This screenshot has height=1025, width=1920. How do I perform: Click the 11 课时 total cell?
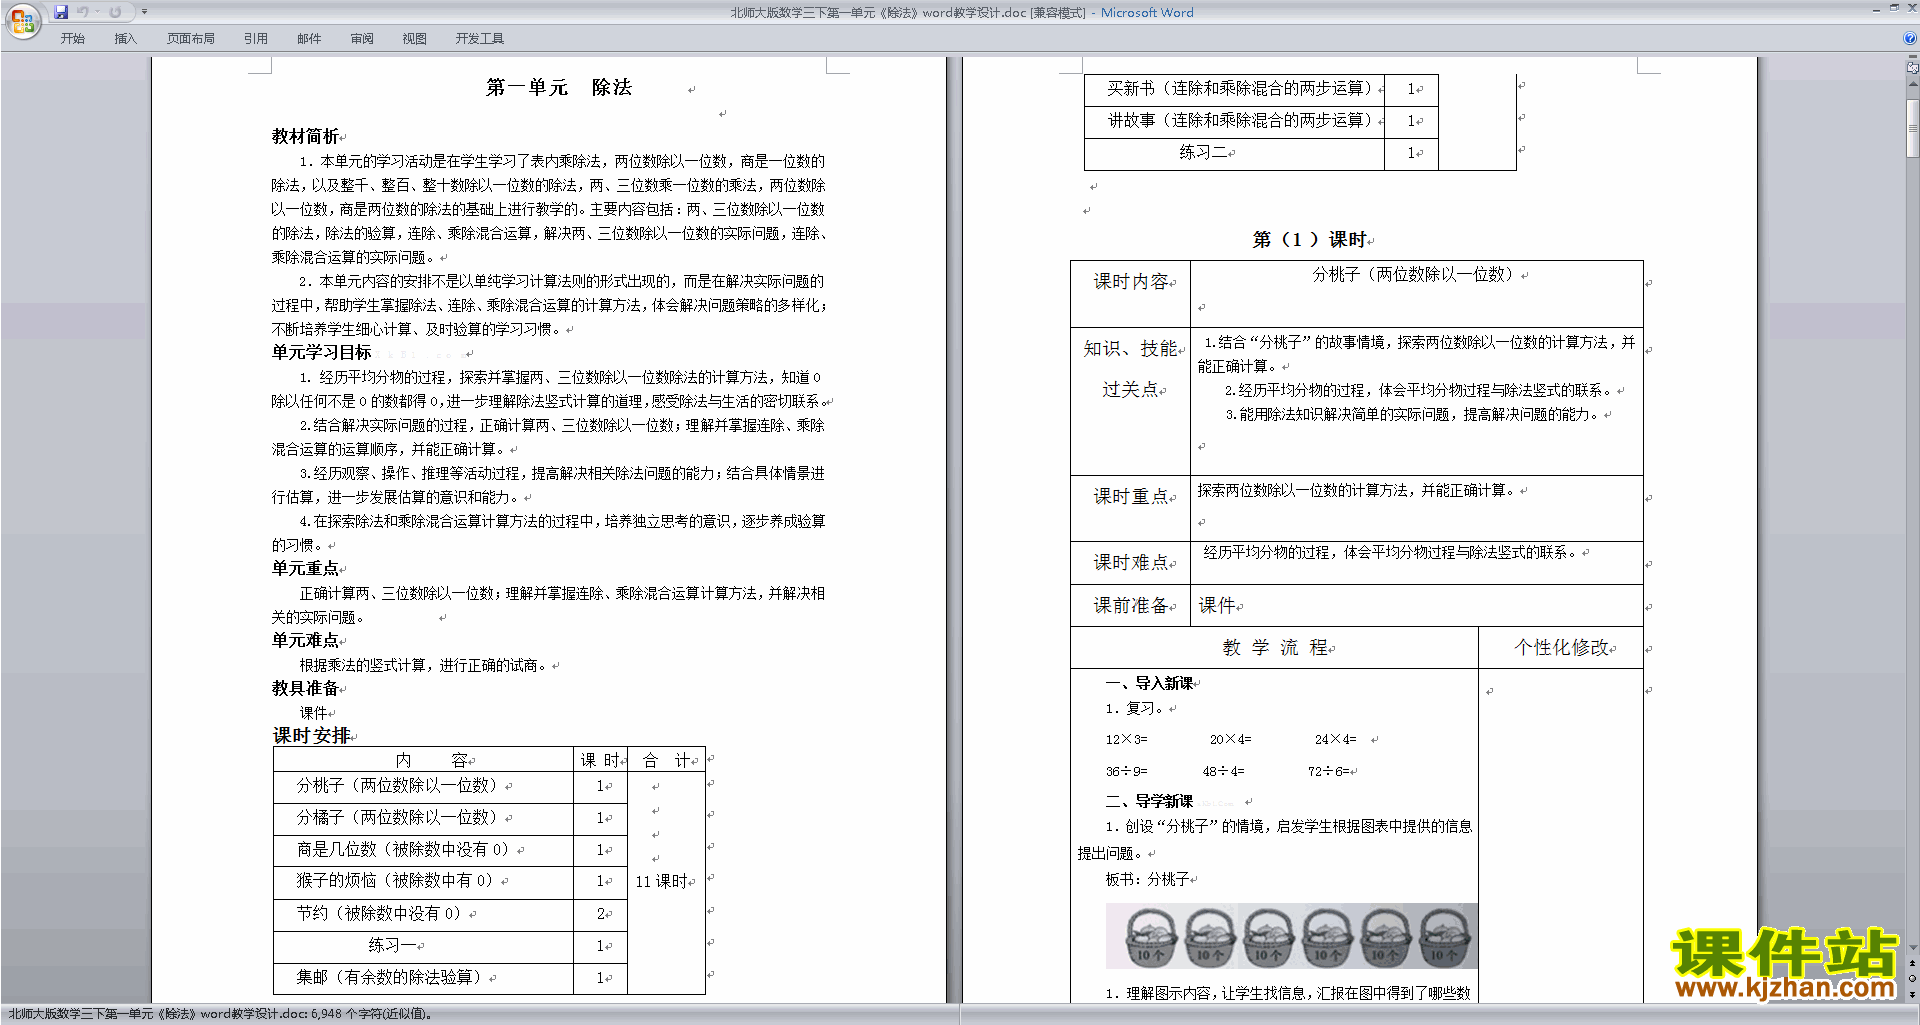666,882
